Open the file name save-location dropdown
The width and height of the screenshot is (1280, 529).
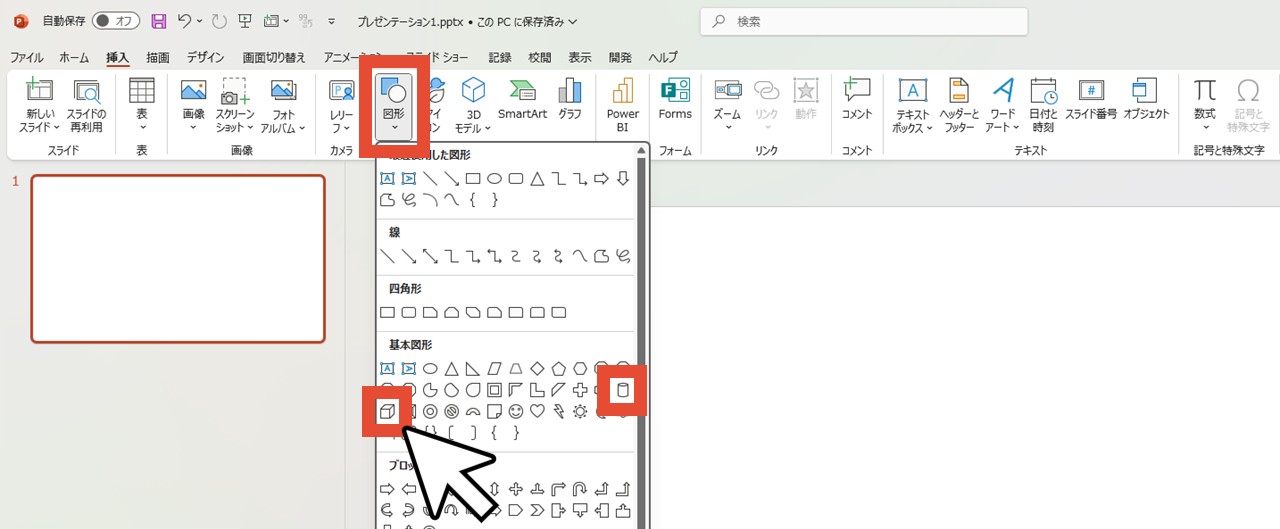pos(571,21)
